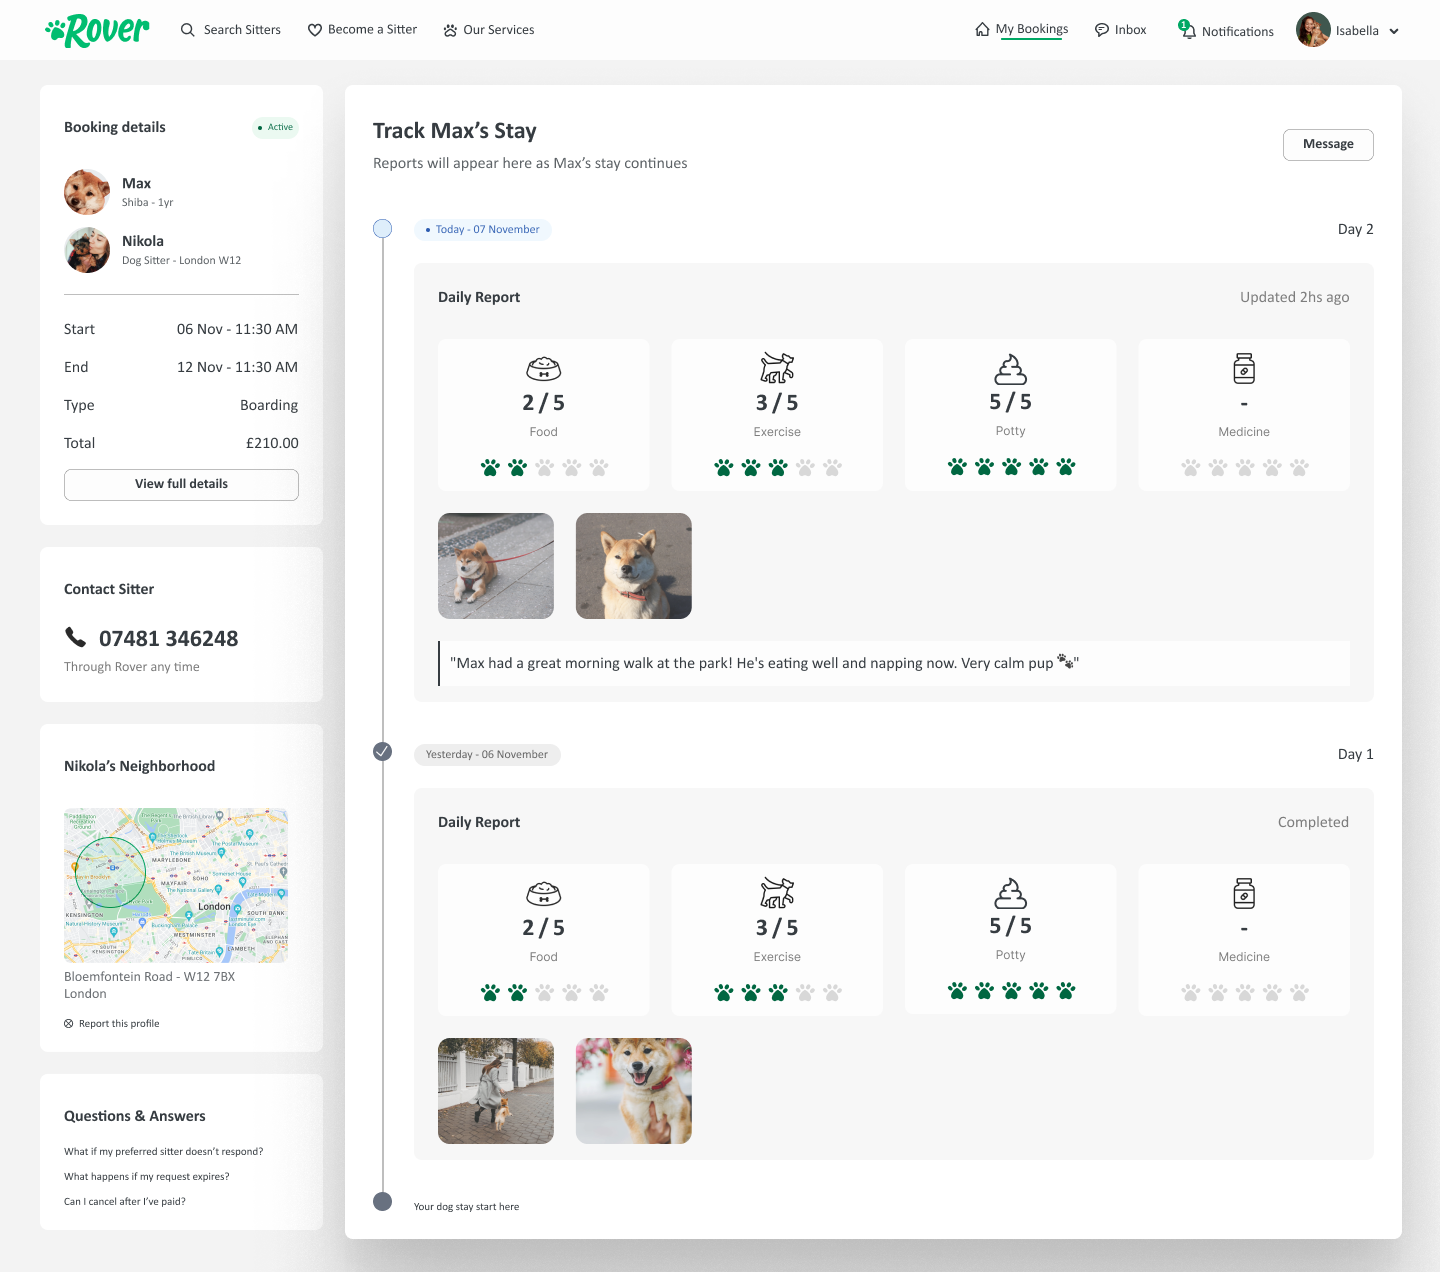Click the heart icon beside Become a Sitter
Screen dimensions: 1440x1272
pyautogui.click(x=315, y=30)
